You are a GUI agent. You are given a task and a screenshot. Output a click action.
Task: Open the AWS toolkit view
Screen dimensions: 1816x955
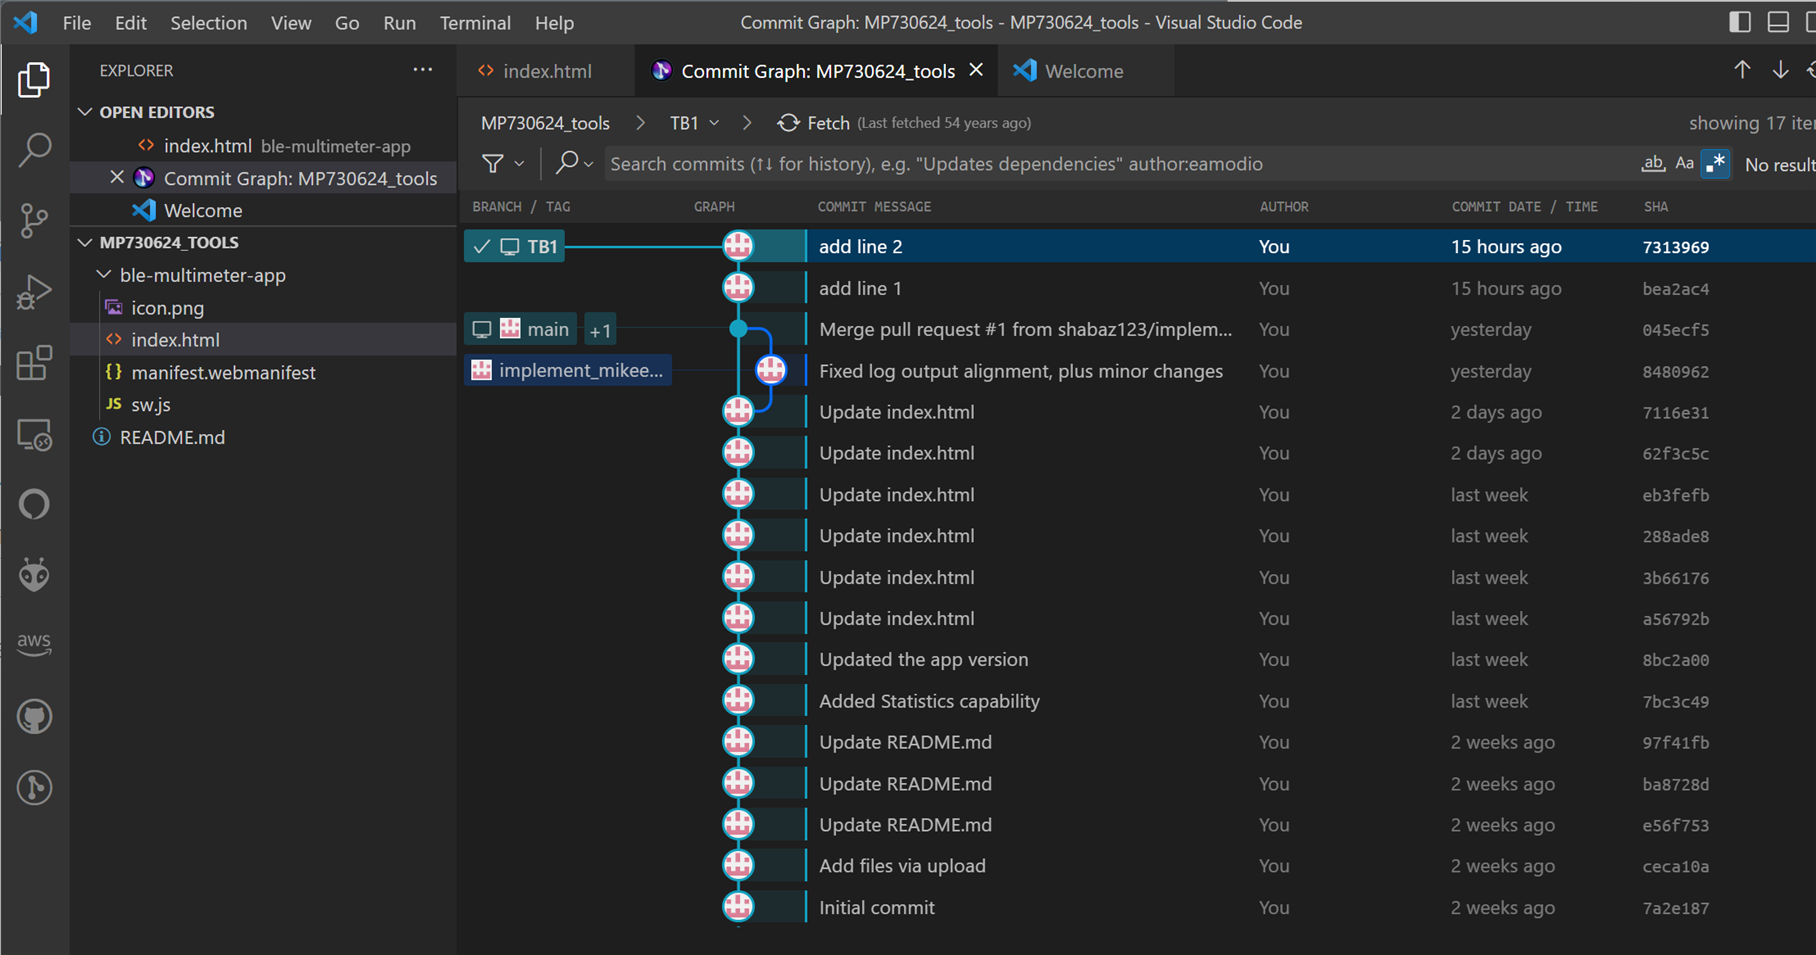(34, 643)
